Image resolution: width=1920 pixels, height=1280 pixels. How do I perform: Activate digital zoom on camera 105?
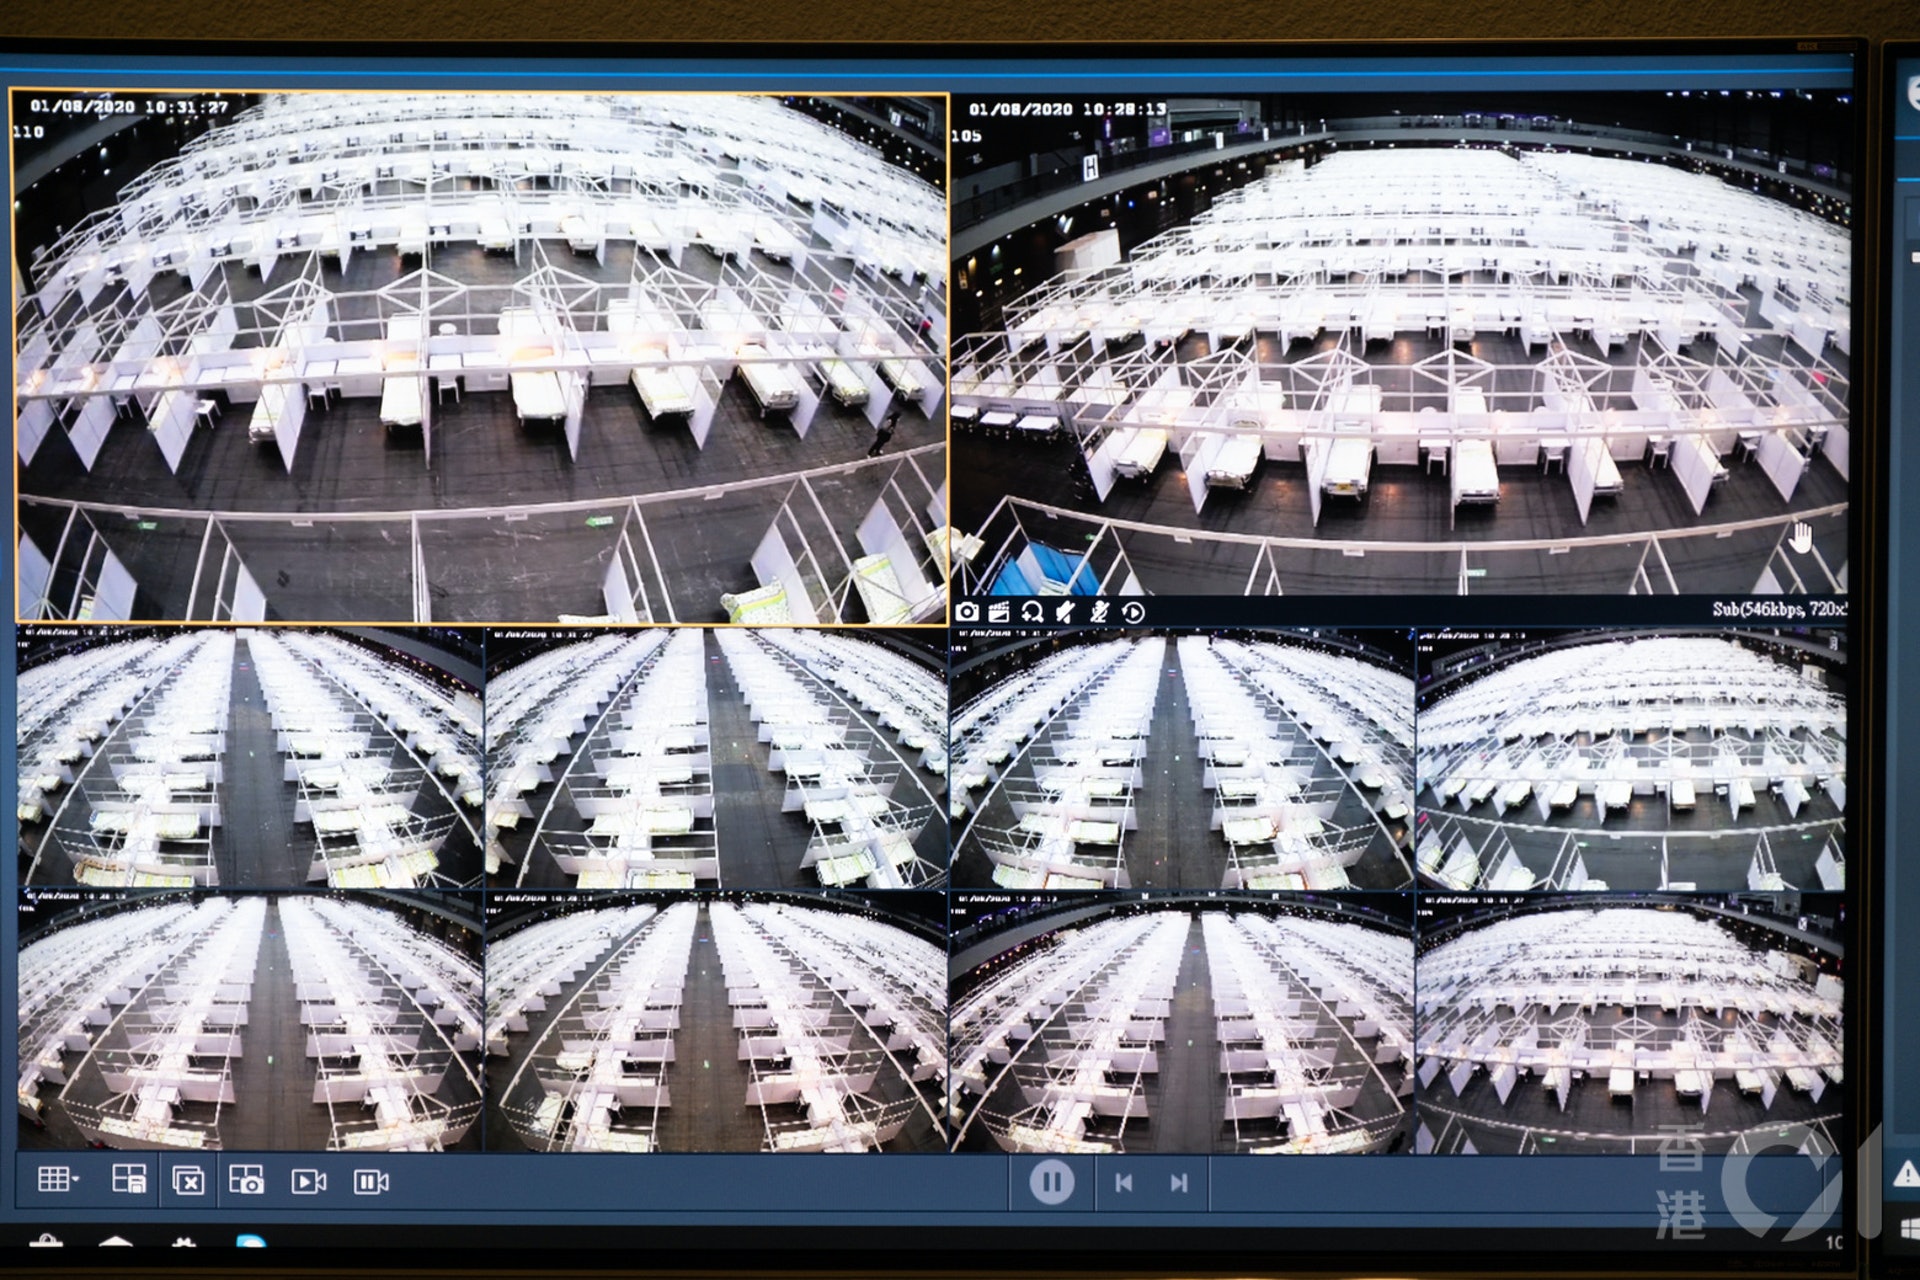(1032, 612)
